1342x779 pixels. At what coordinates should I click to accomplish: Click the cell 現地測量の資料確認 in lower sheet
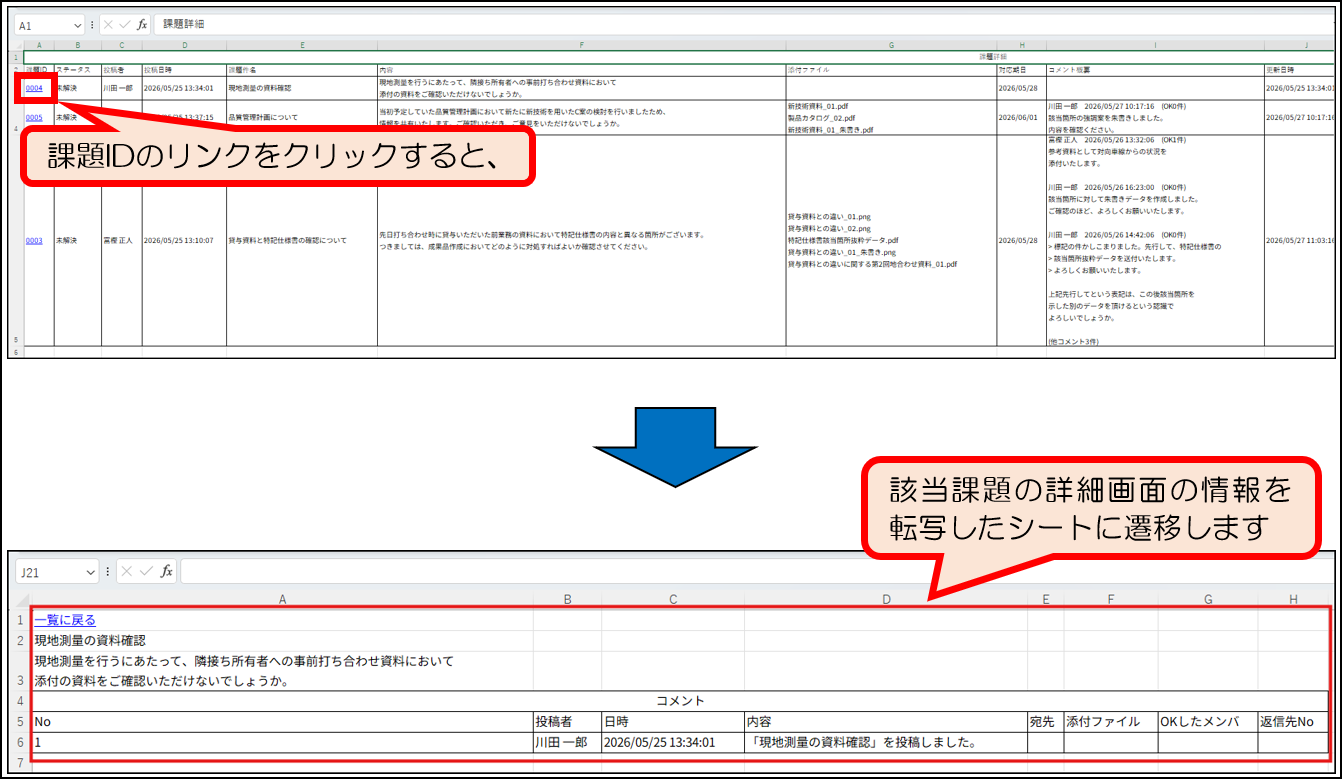[x=282, y=641]
